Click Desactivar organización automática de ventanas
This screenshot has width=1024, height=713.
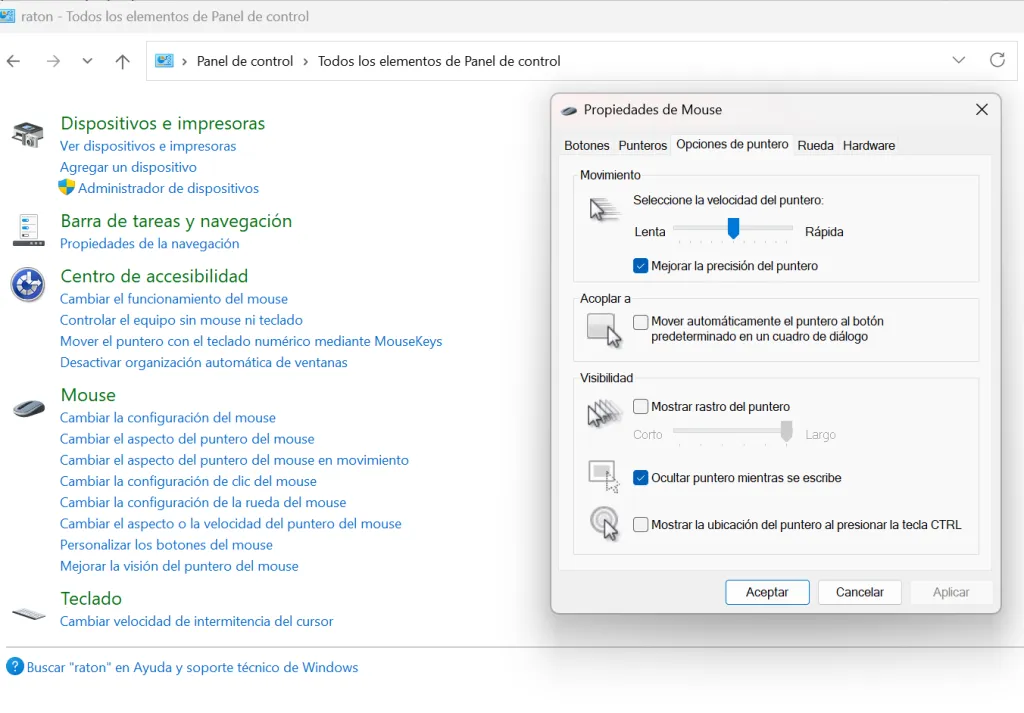(x=204, y=362)
